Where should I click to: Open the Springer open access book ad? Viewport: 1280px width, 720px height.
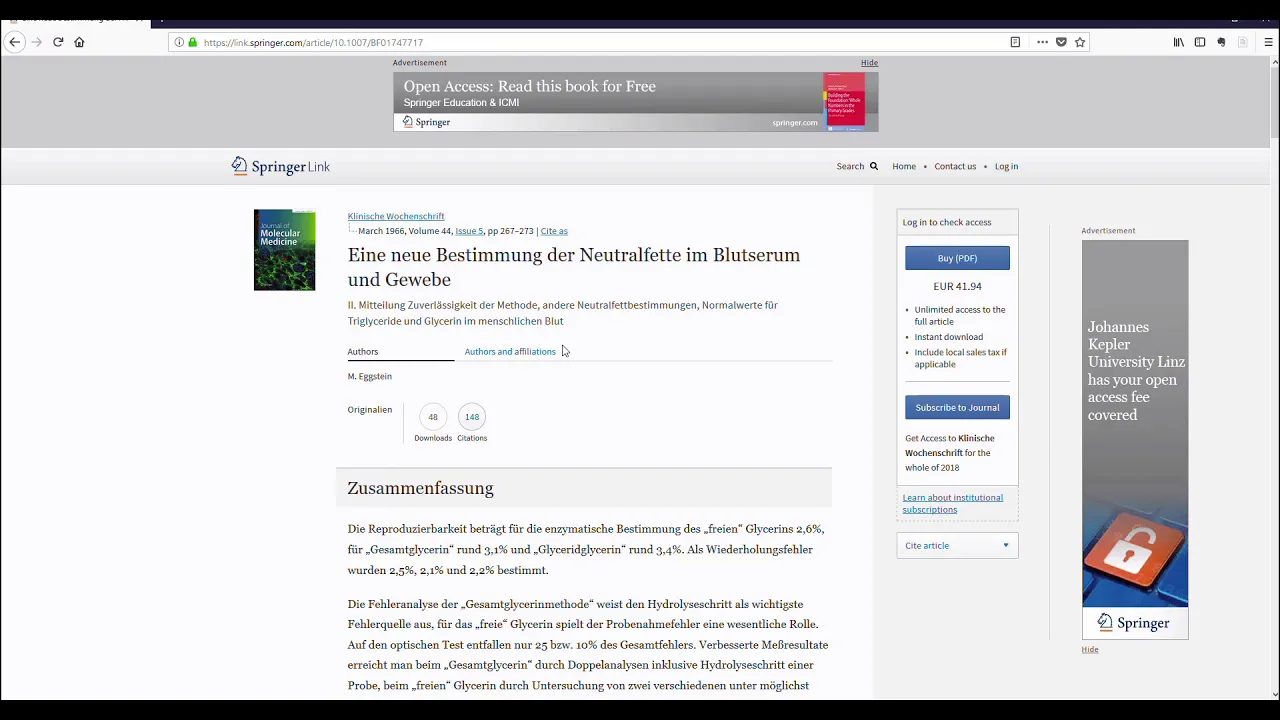(x=636, y=101)
